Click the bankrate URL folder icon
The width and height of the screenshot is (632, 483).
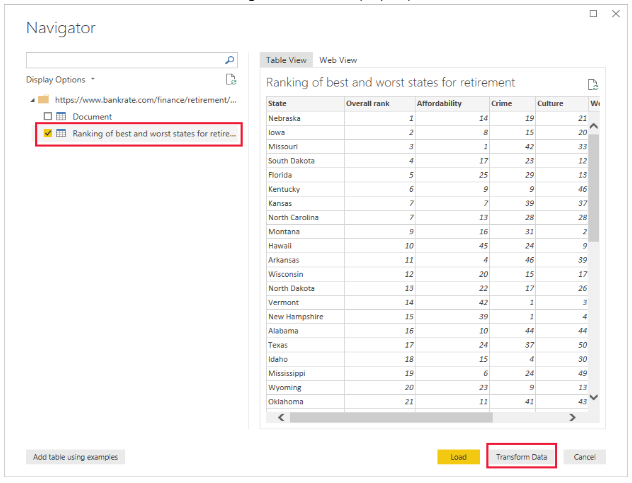click(43, 100)
